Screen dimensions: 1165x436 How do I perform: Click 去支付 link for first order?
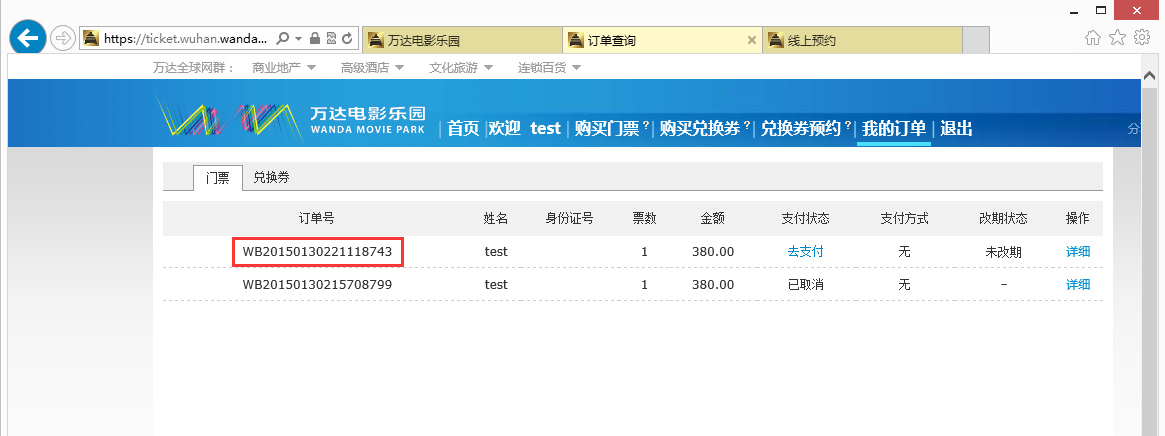point(805,252)
